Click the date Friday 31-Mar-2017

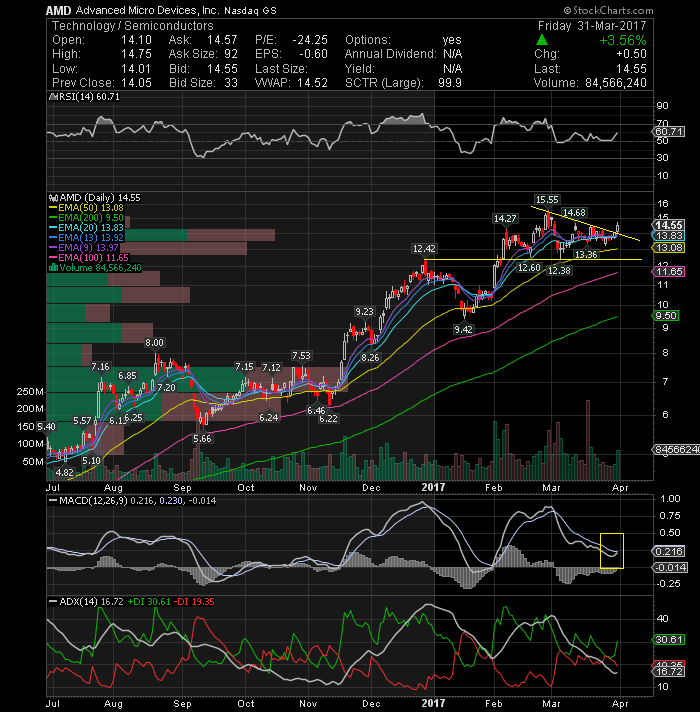point(592,26)
